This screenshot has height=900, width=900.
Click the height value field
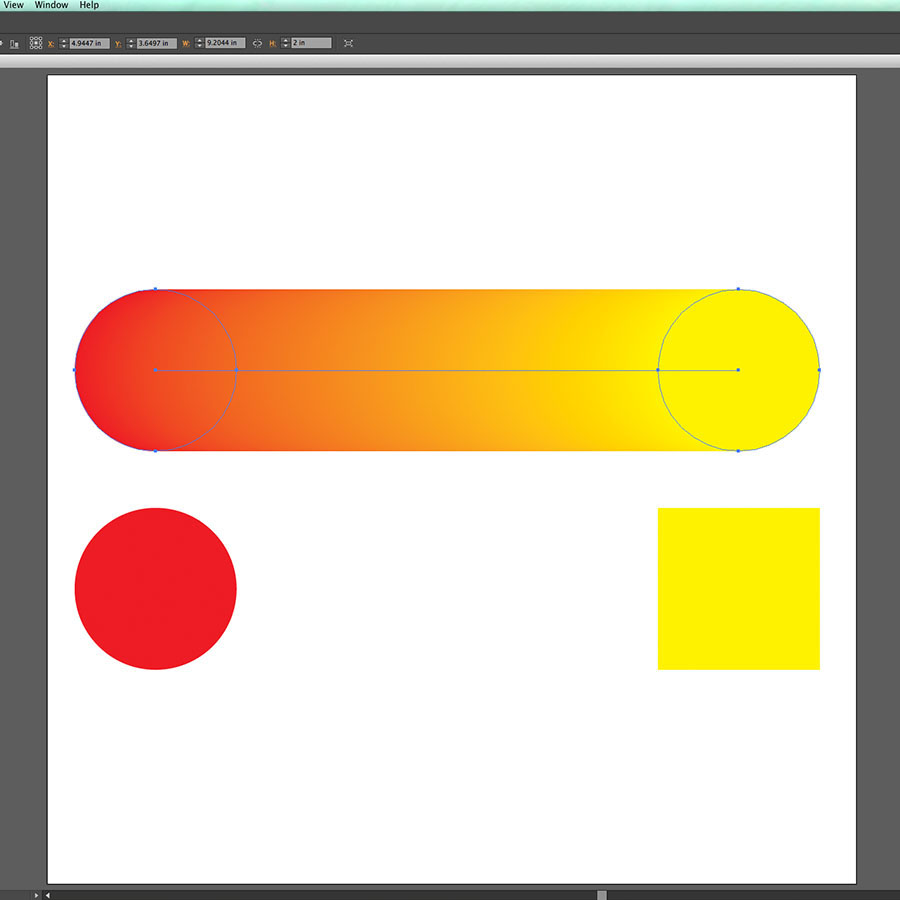[x=311, y=43]
